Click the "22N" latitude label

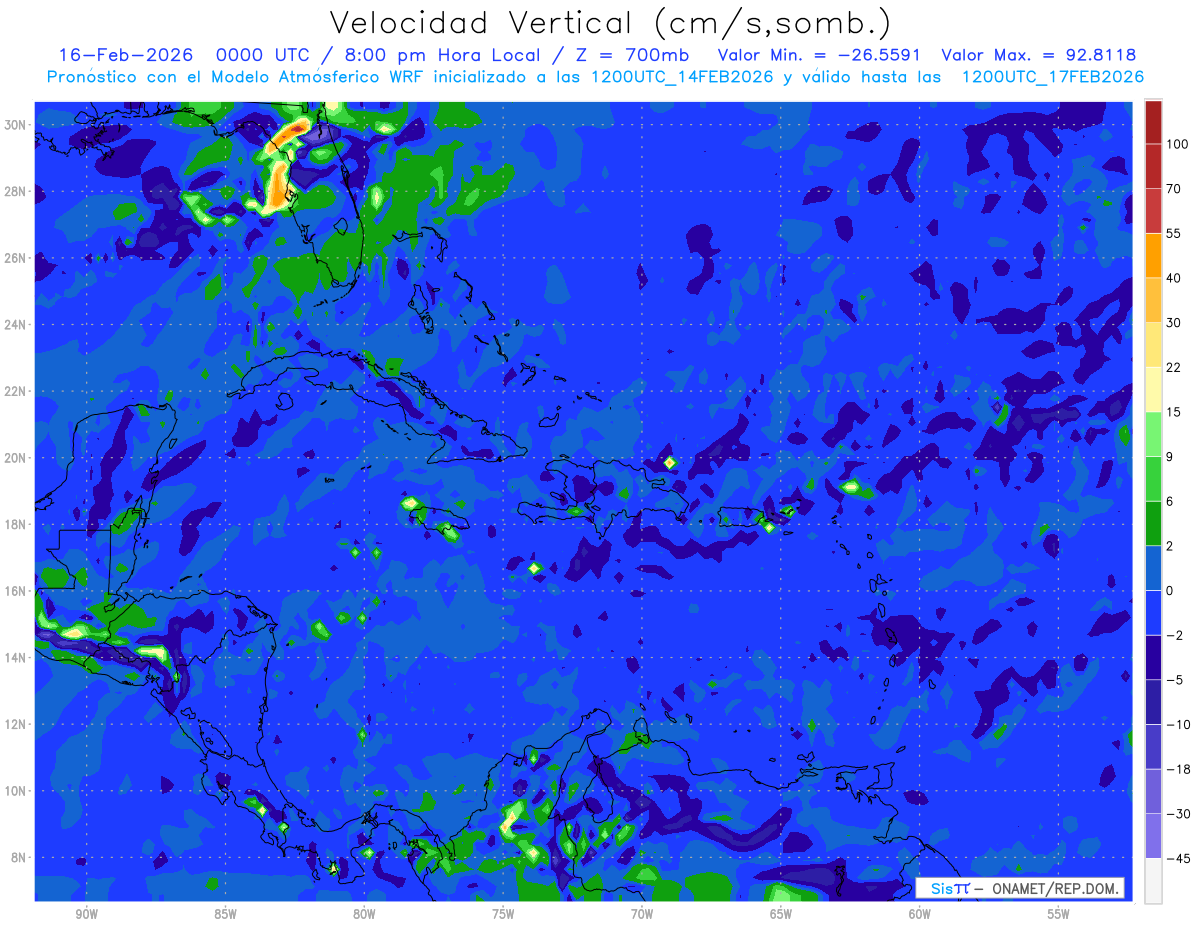(16, 391)
